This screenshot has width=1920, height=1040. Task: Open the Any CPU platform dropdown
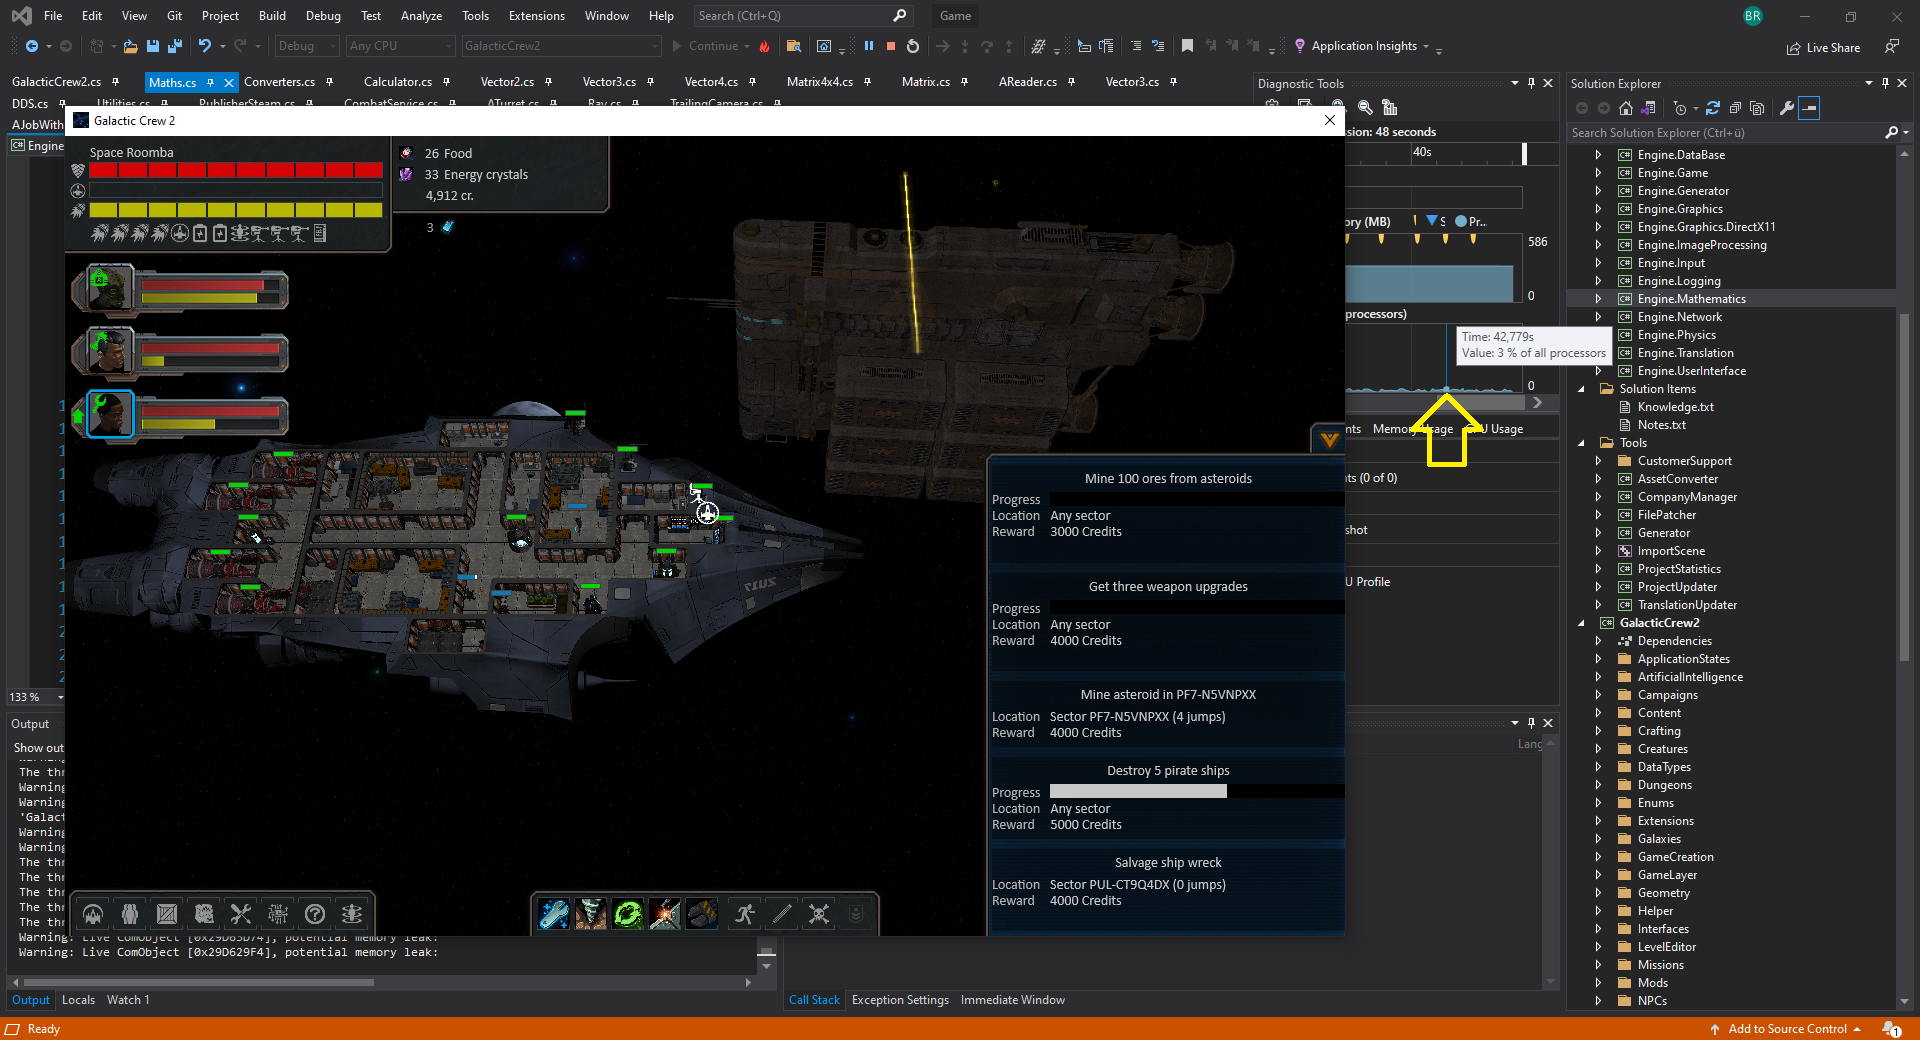click(400, 46)
